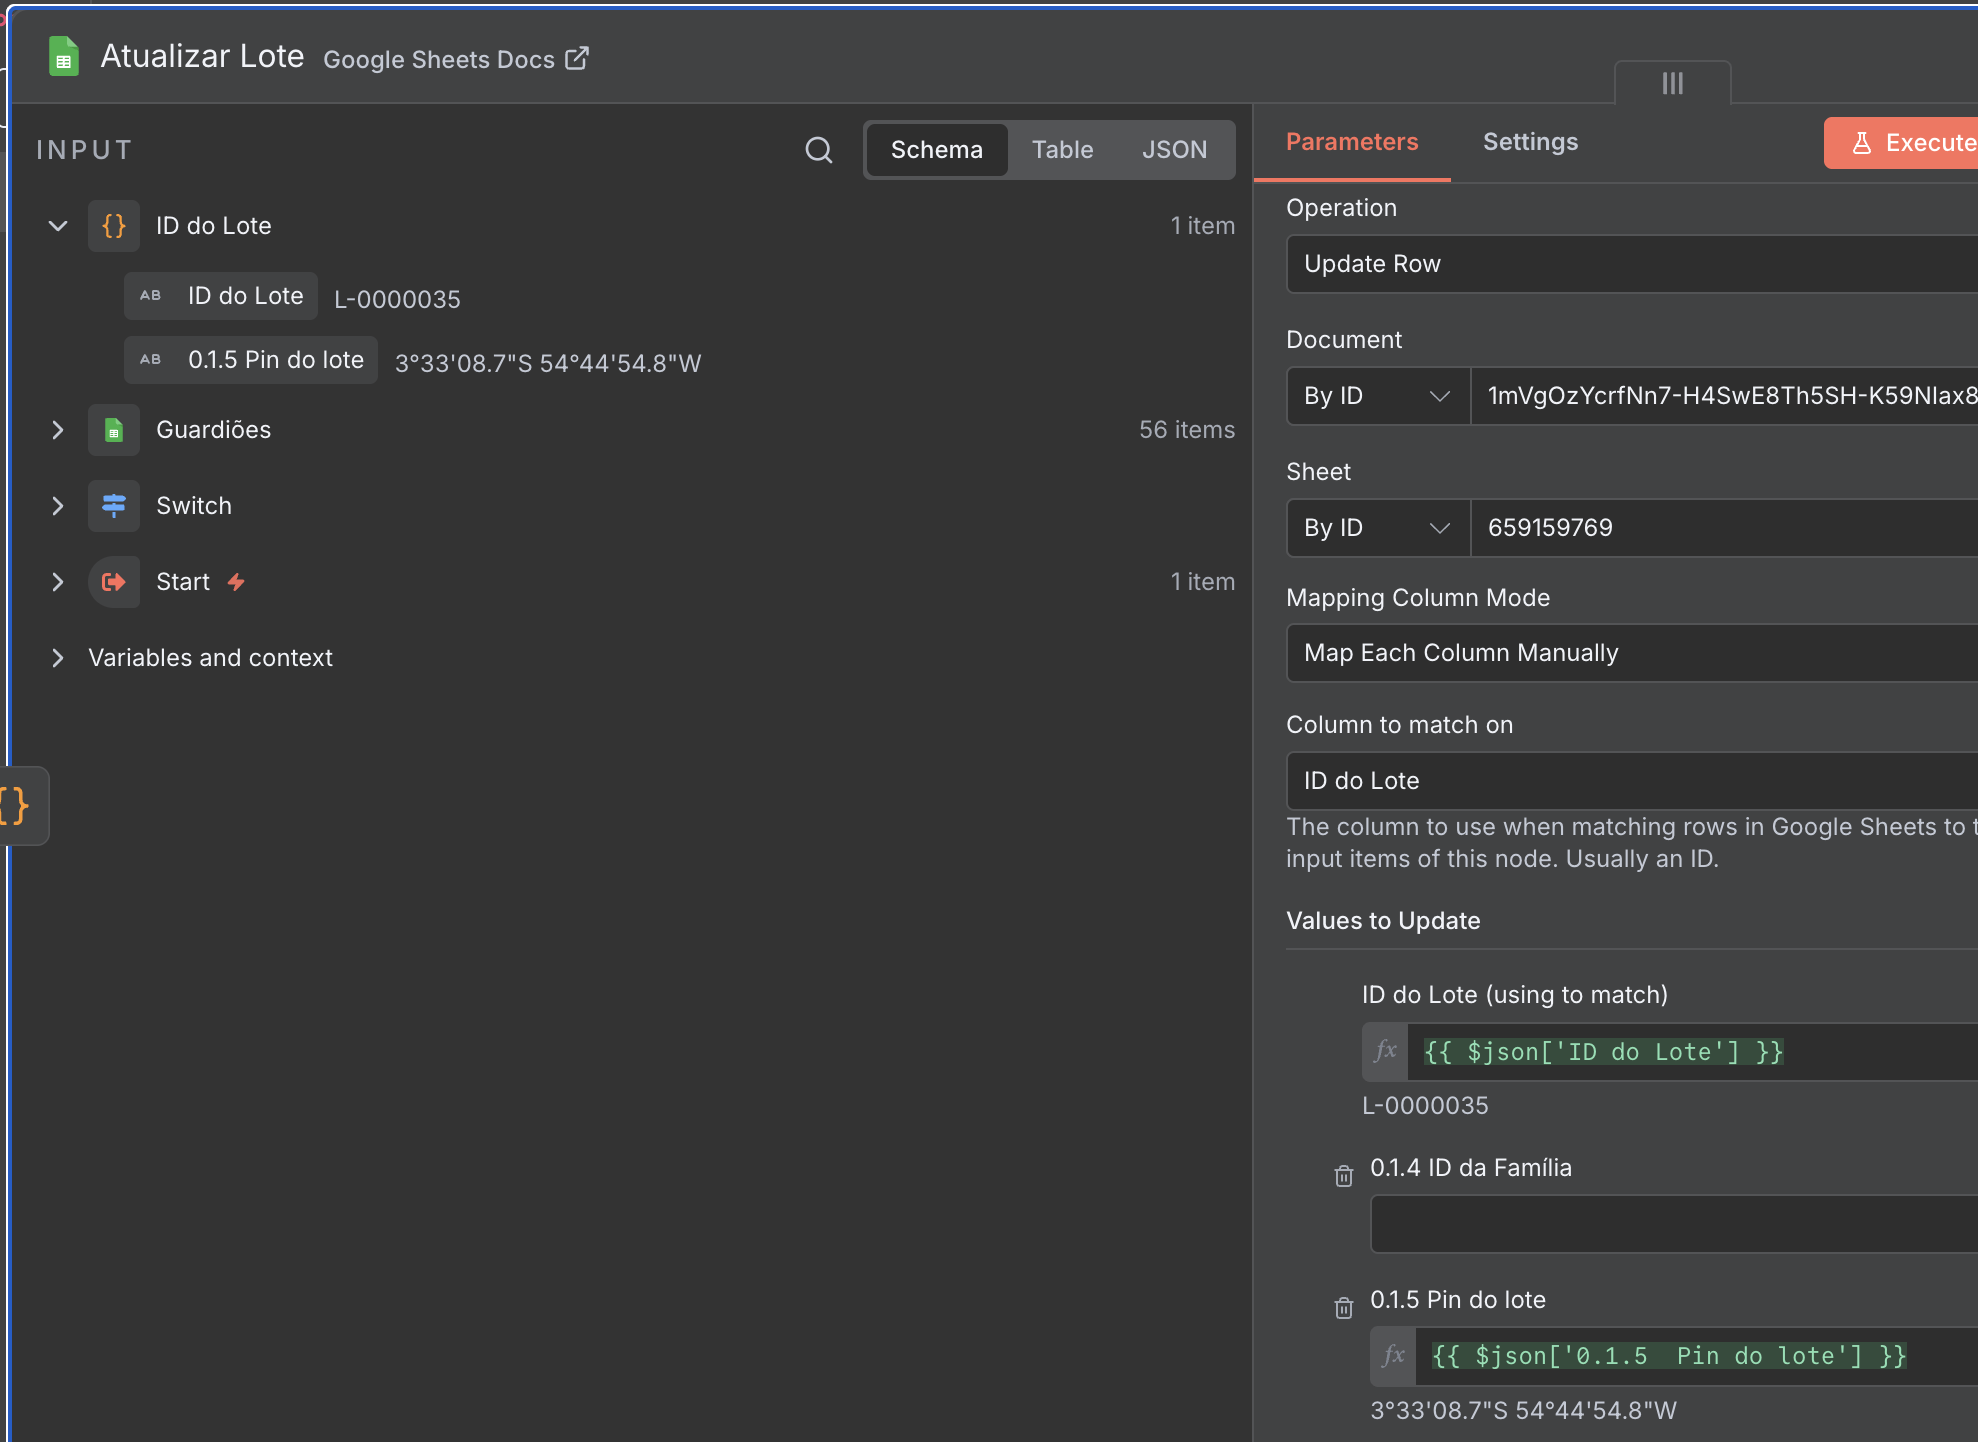Screen dimensions: 1978x1442
Task: Expand the Guardiões node data
Action: (58, 430)
